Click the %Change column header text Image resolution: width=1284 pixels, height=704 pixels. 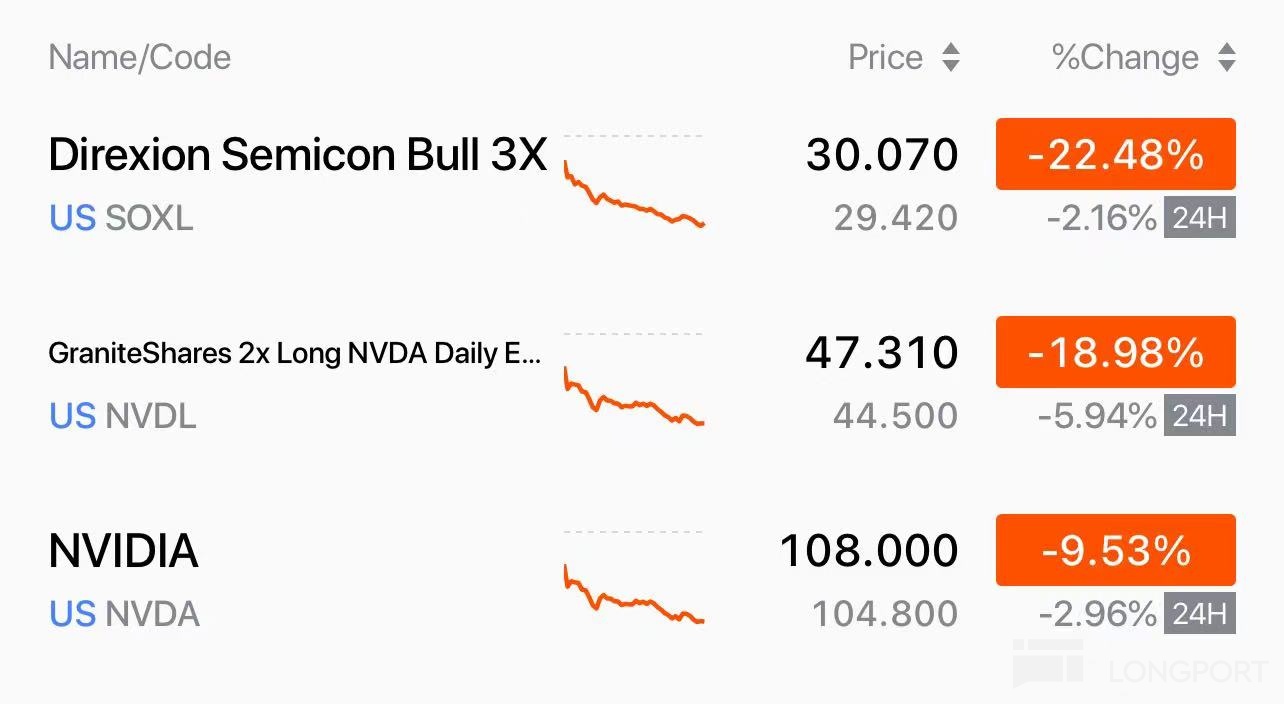(1125, 58)
